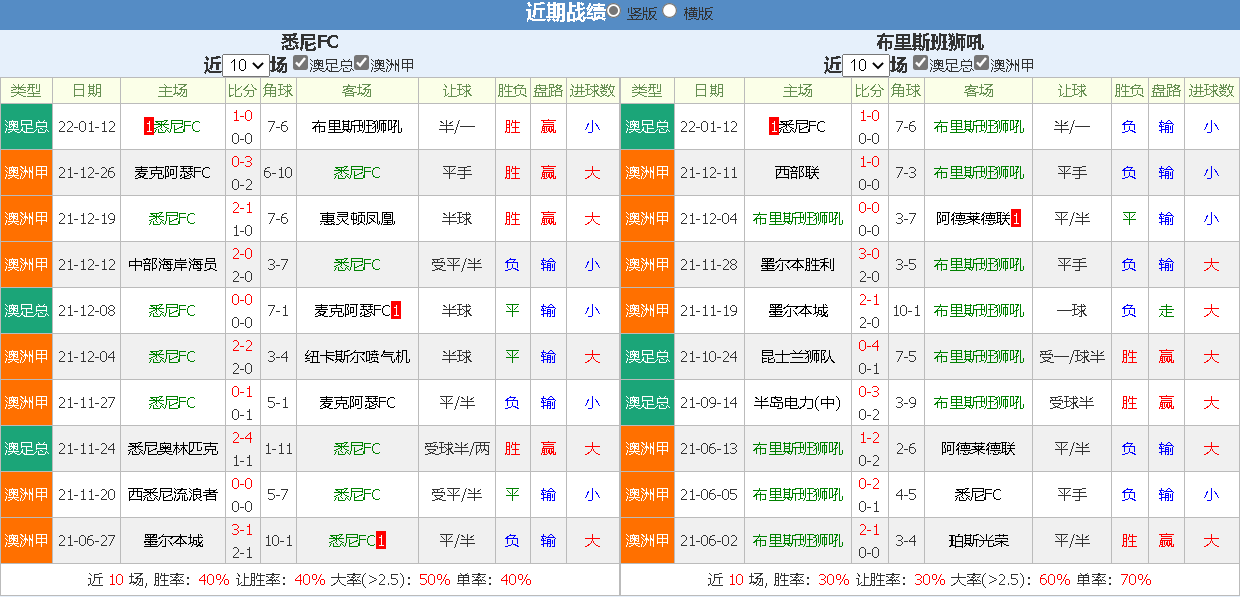The width and height of the screenshot is (1240, 597).
Task: Click 3-0 score on 21-11-28 row
Action: coord(870,254)
